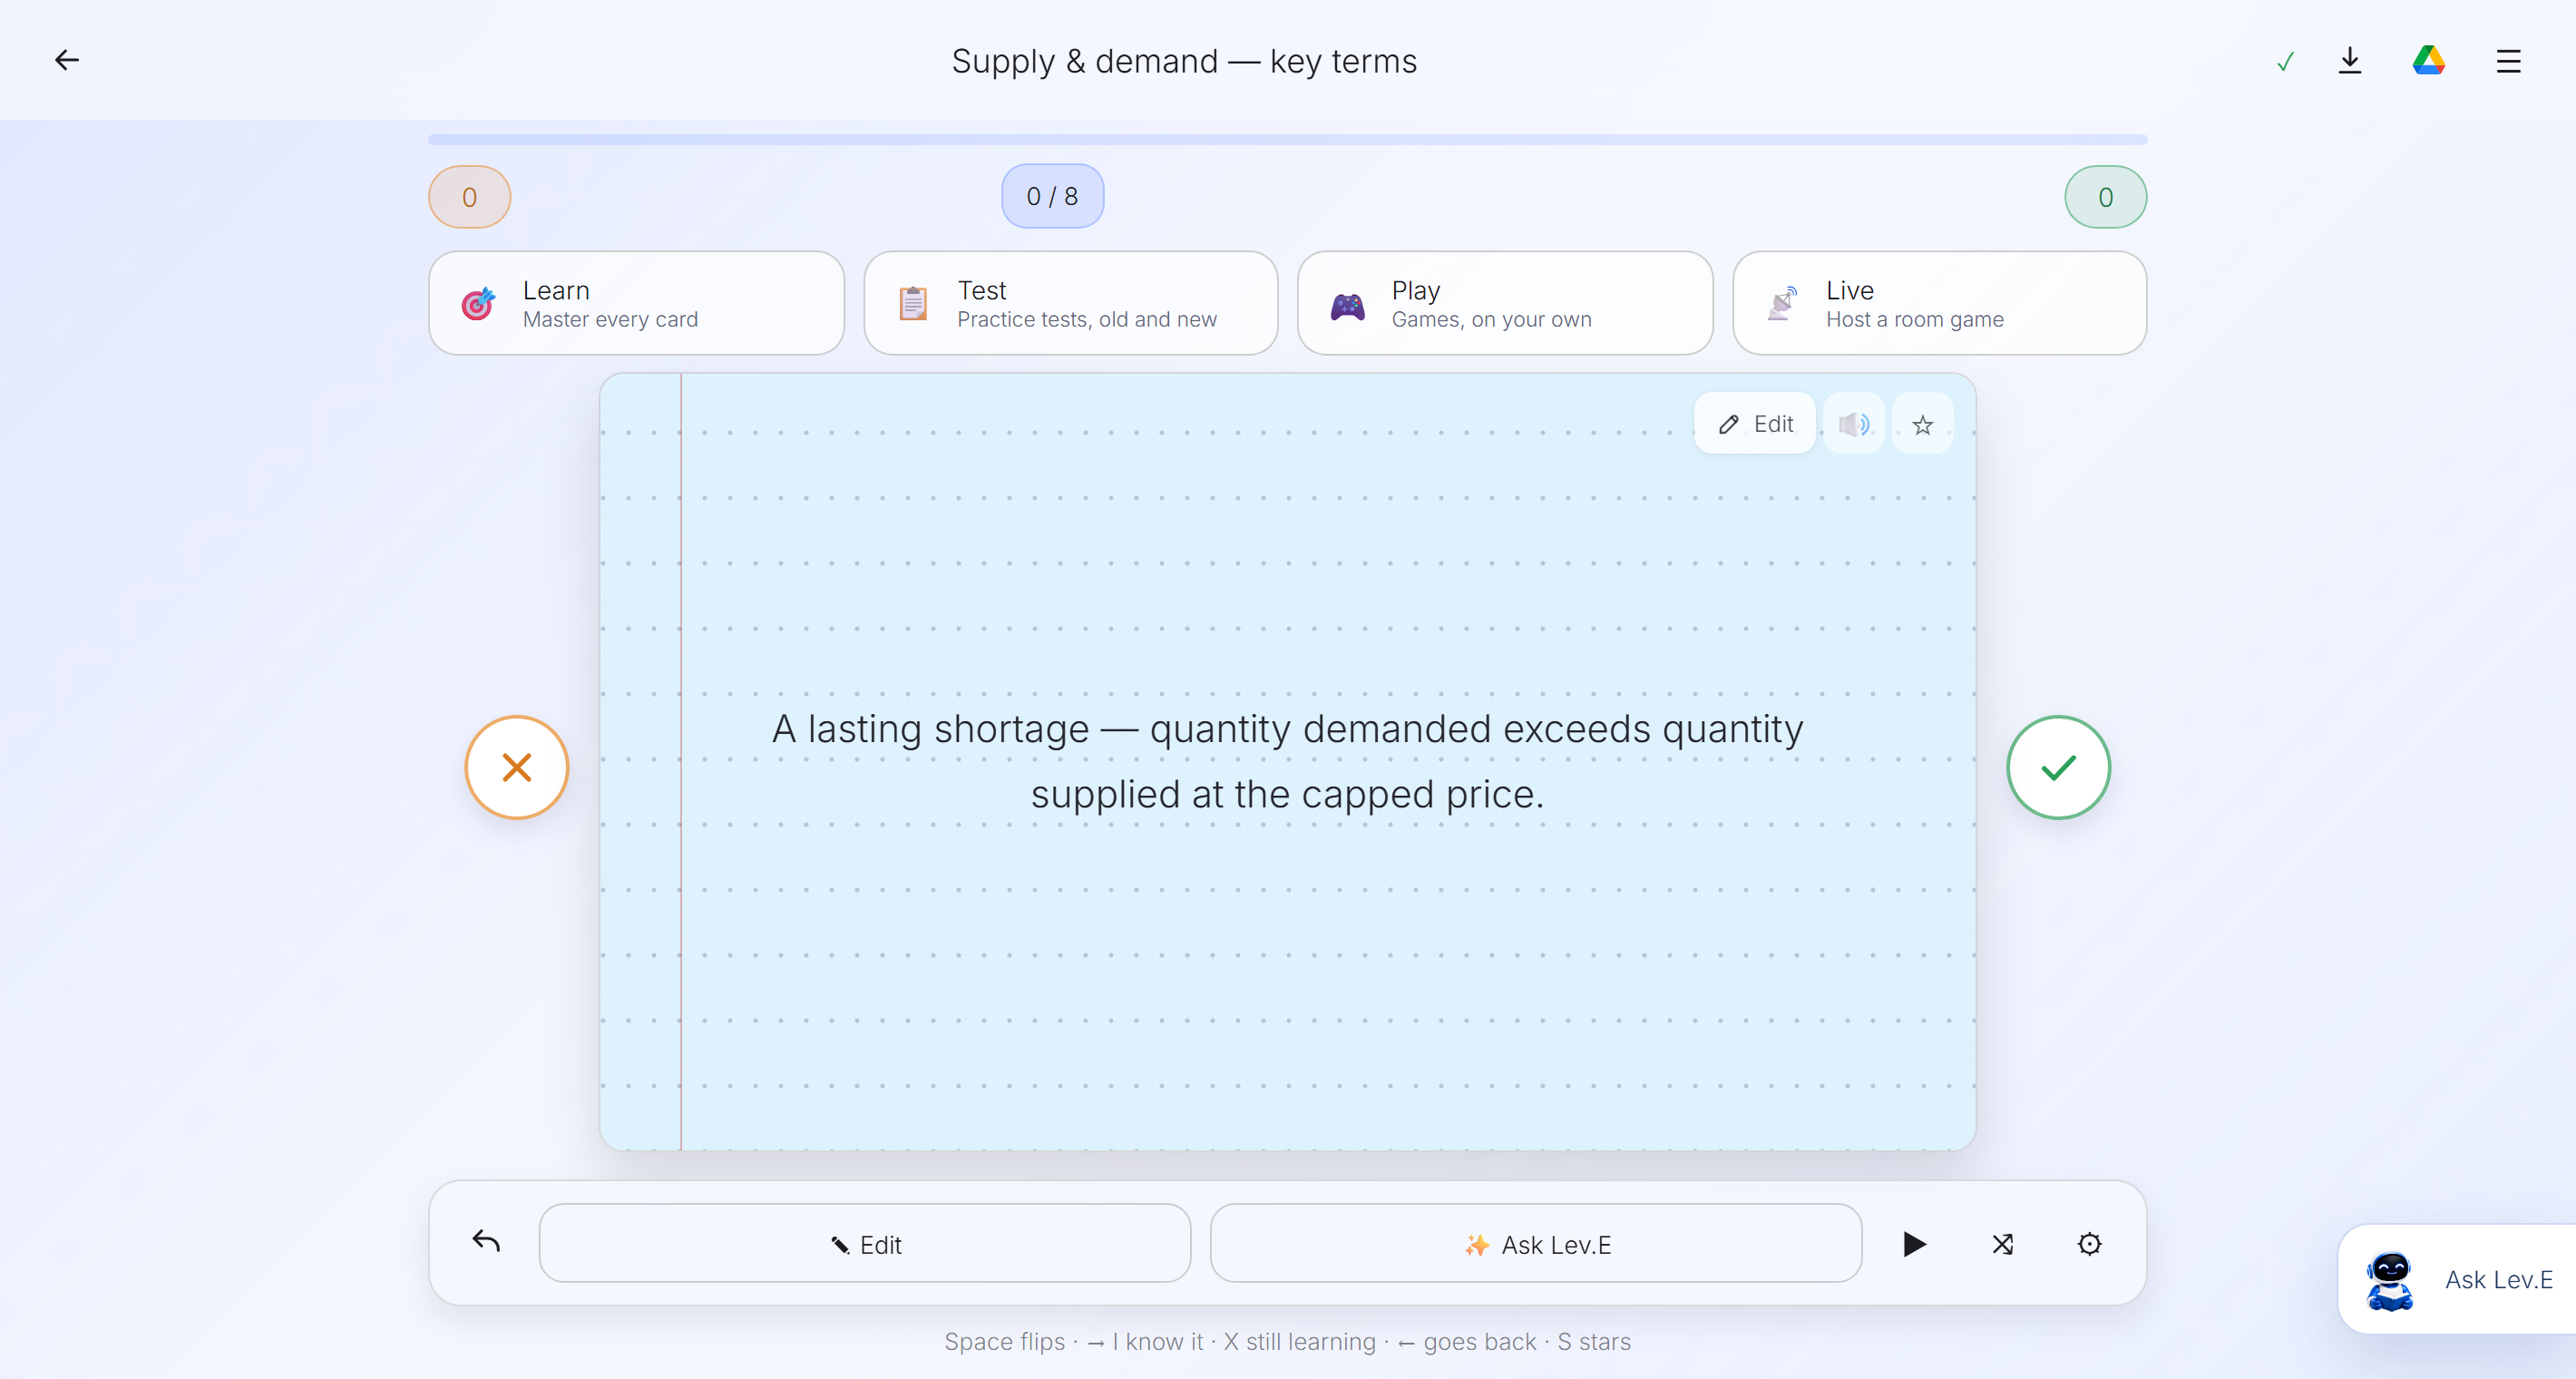Go back using the top-left arrow
The height and width of the screenshot is (1379, 2576).
click(x=67, y=60)
